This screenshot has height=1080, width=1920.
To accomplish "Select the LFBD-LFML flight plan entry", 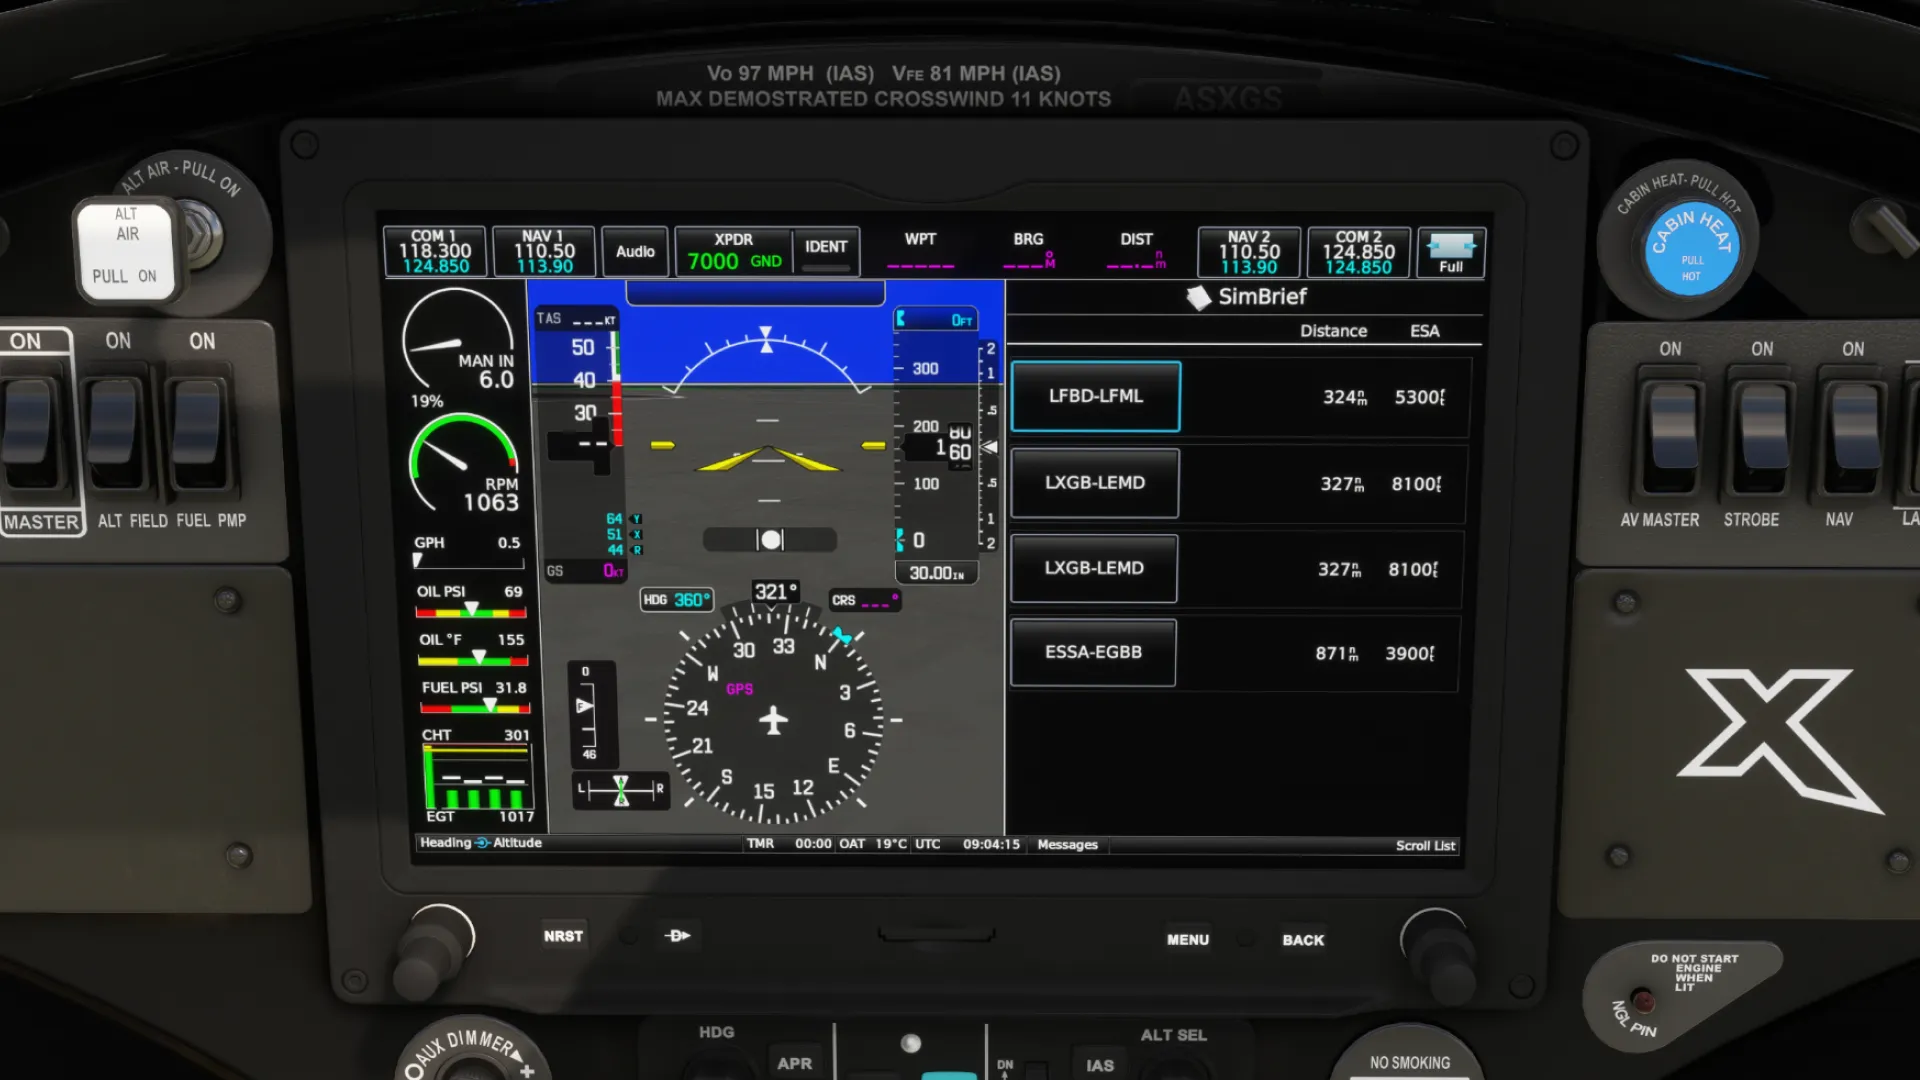I will [1095, 396].
